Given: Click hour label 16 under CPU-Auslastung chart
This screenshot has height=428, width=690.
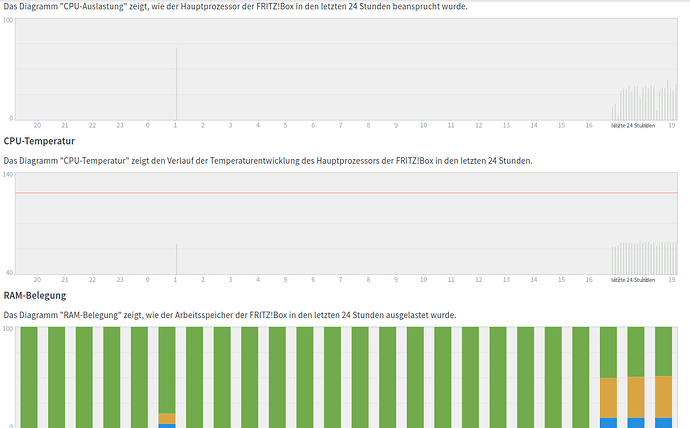Looking at the screenshot, I should pos(589,125).
